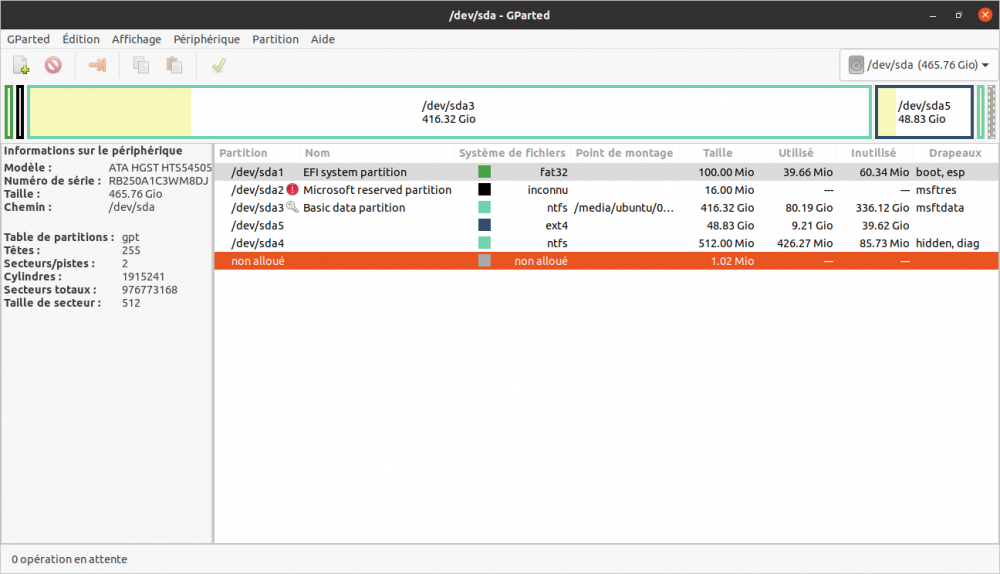Image resolution: width=1000 pixels, height=574 pixels.
Task: Click the New partition toolbar icon
Action: pyautogui.click(x=21, y=66)
